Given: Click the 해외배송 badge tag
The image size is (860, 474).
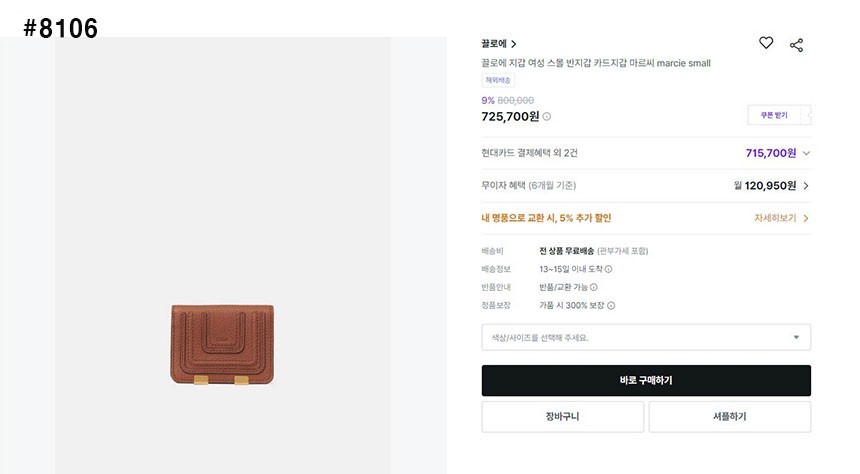Looking at the screenshot, I should [498, 80].
